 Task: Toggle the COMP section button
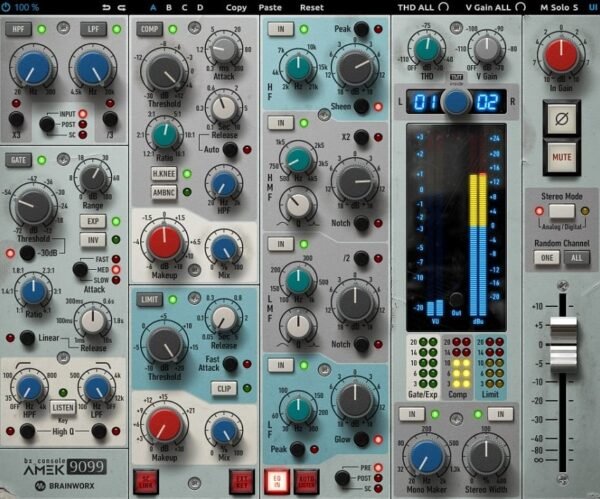tap(149, 29)
